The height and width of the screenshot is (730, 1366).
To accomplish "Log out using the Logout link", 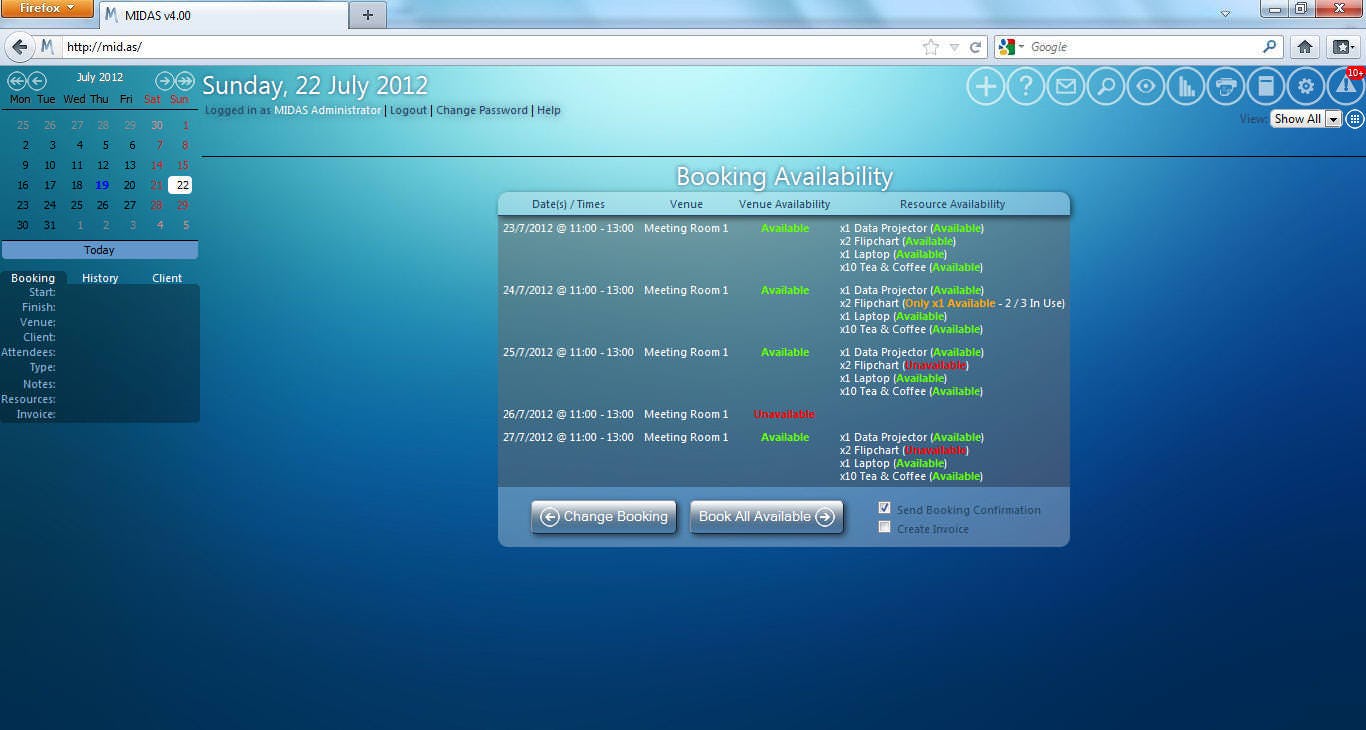I will coord(408,110).
